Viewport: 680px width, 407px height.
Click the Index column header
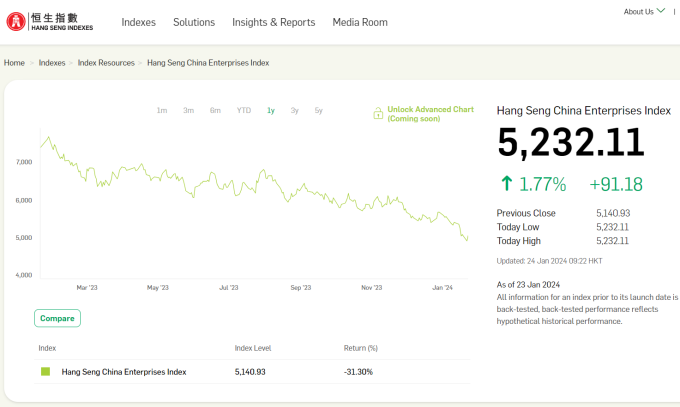tap(47, 348)
